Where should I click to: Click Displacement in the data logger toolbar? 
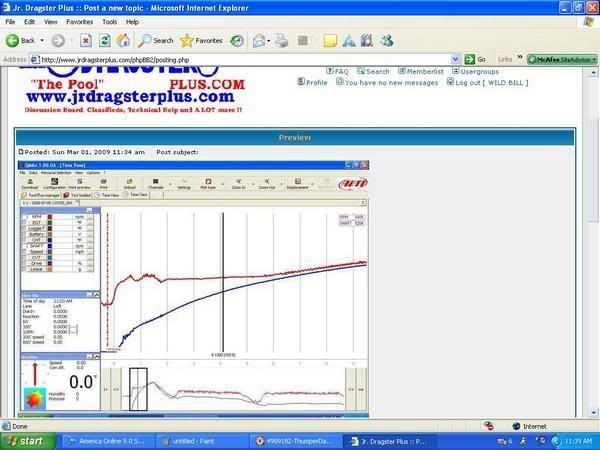[x=297, y=184]
